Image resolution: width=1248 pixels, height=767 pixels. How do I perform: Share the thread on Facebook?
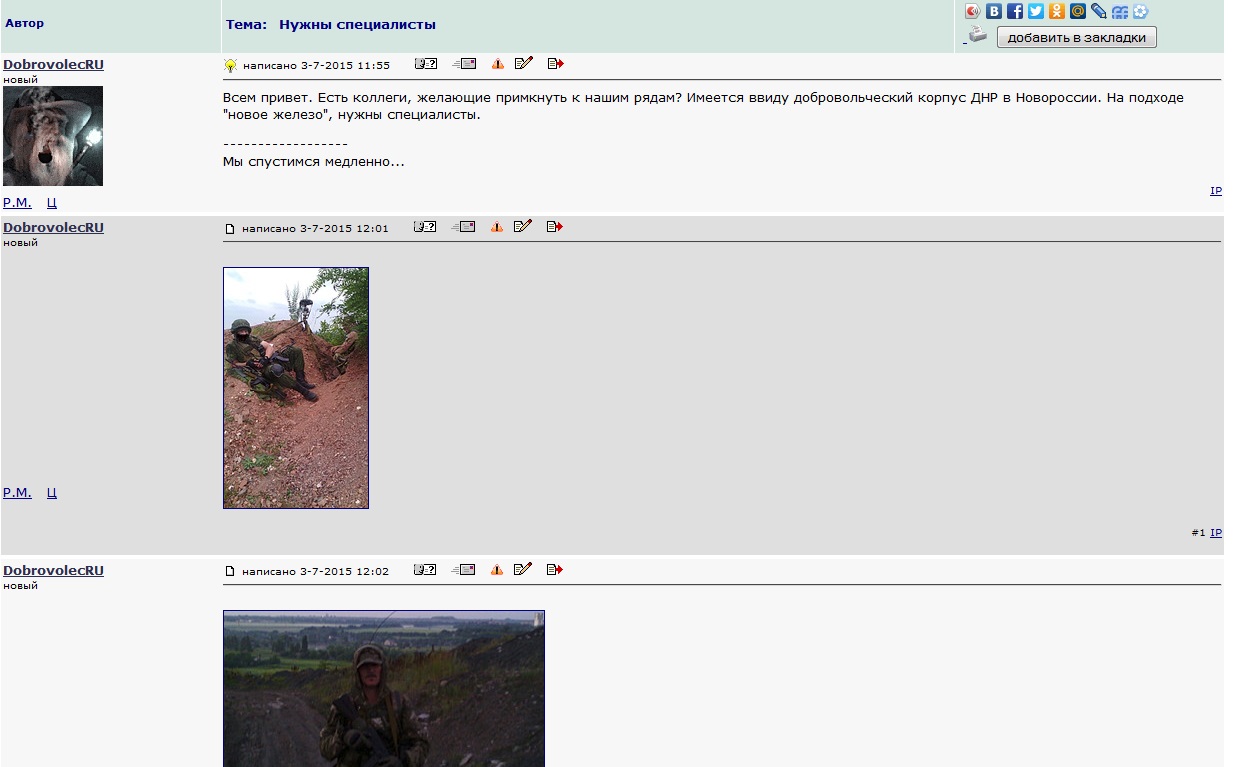(1015, 12)
